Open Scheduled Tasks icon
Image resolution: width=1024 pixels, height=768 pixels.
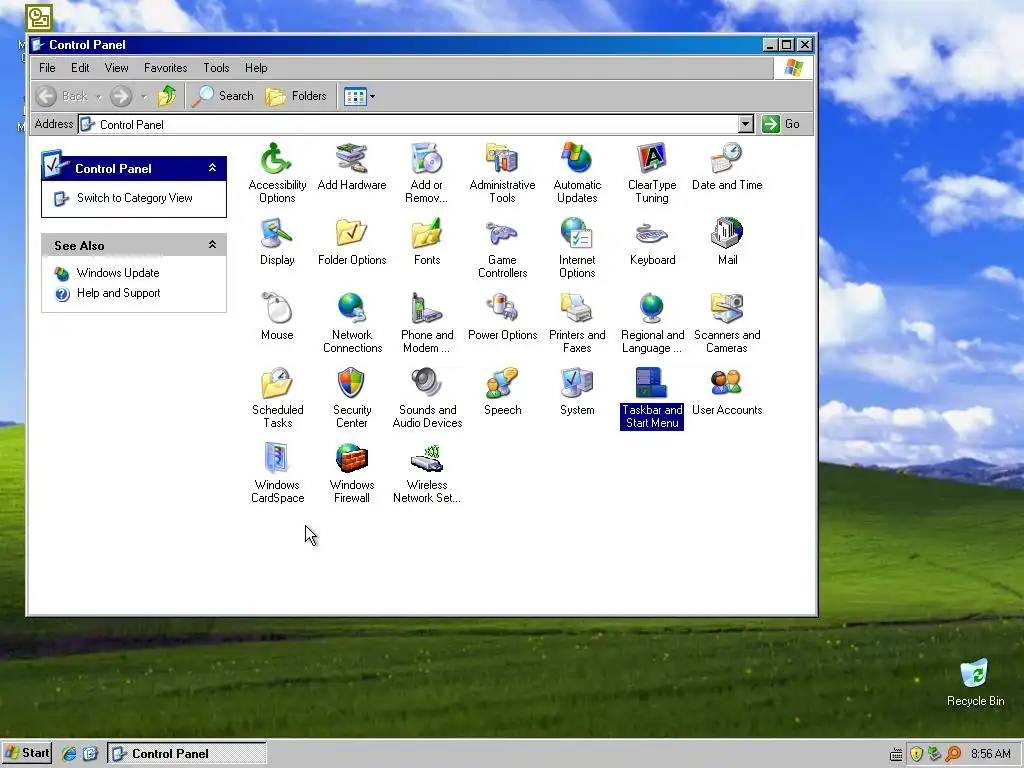pos(277,384)
